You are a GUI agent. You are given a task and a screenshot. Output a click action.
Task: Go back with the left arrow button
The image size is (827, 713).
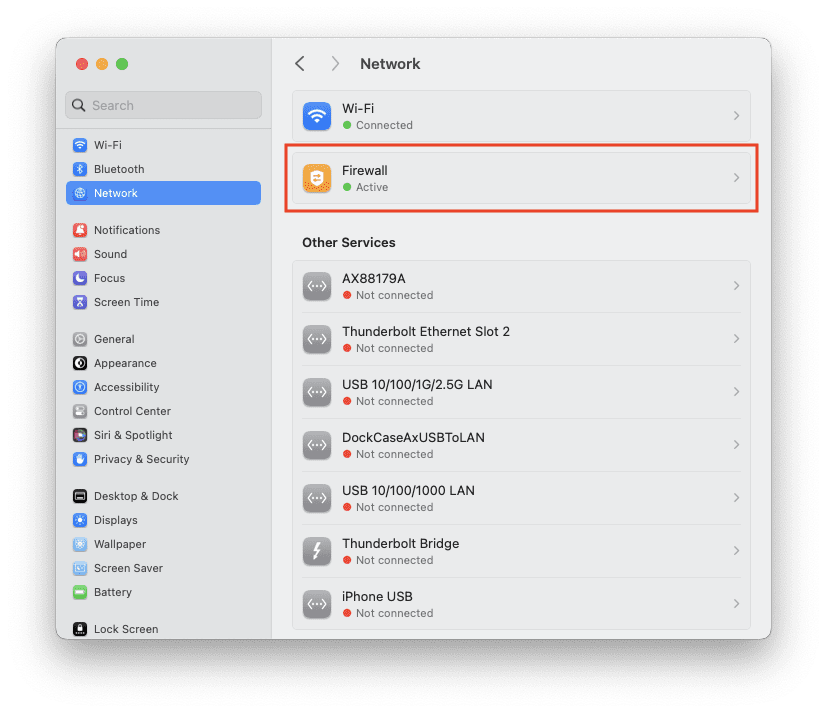point(300,64)
